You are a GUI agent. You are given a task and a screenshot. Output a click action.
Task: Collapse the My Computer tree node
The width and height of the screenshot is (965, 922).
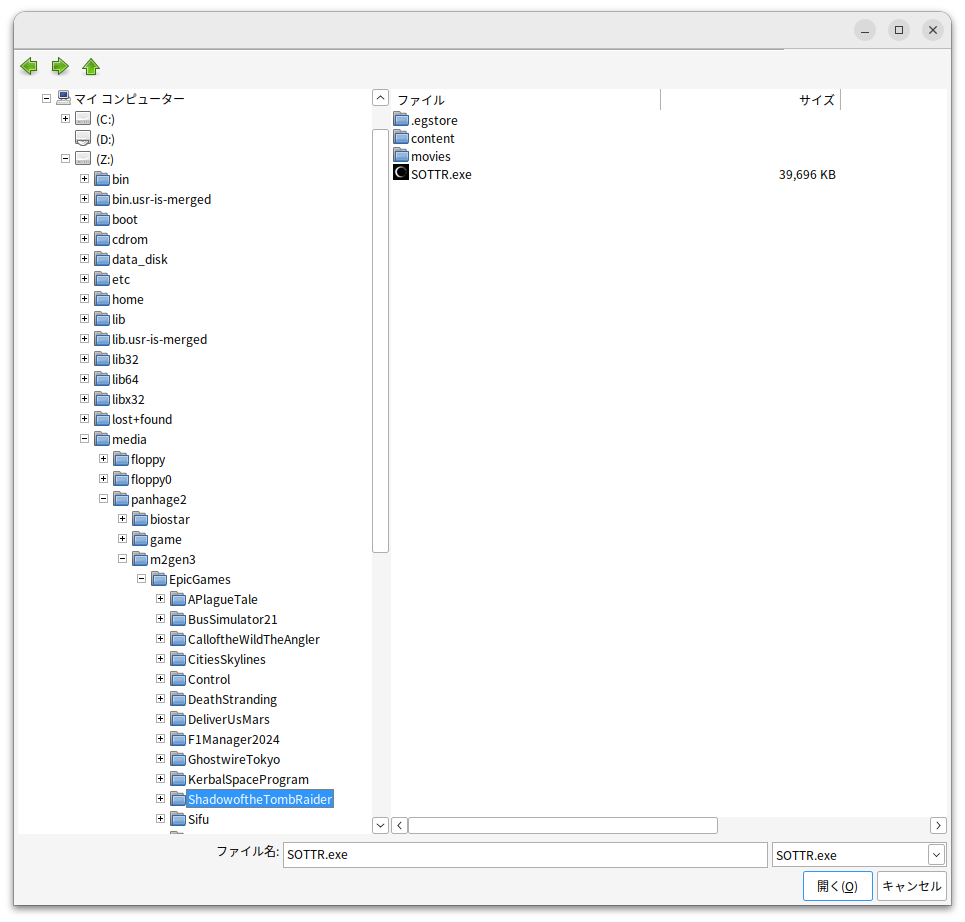pyautogui.click(x=46, y=98)
